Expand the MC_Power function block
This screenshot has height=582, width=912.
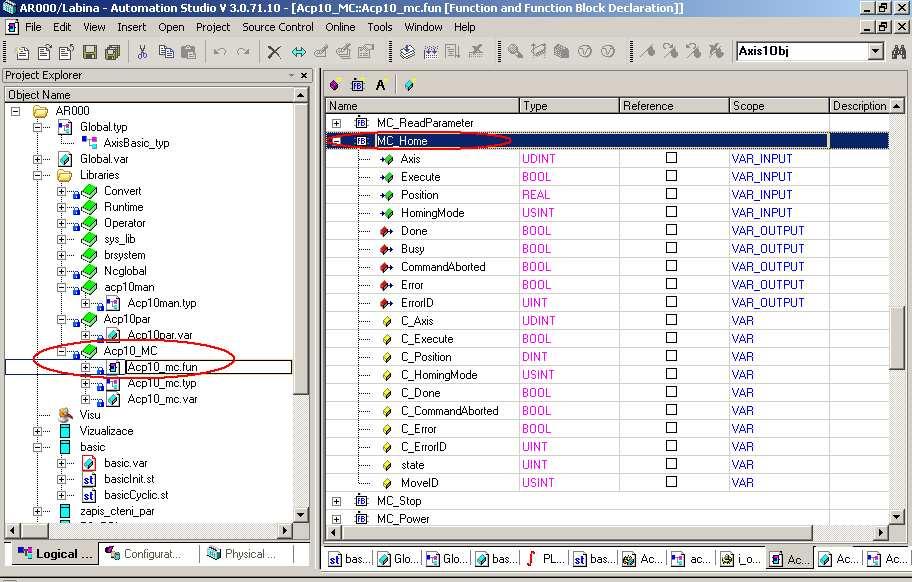tap(337, 519)
